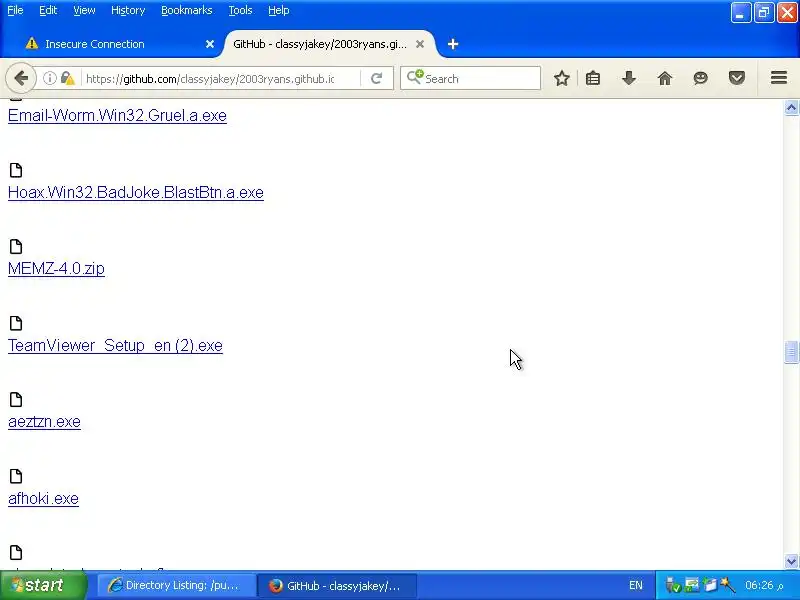Click the taskbar clock showing 06:26

coord(763,586)
